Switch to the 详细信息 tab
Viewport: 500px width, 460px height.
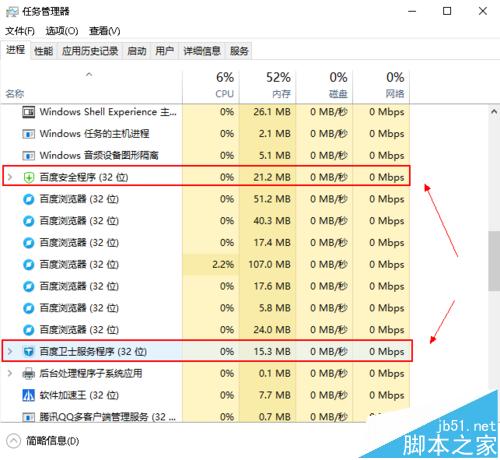coord(202,51)
